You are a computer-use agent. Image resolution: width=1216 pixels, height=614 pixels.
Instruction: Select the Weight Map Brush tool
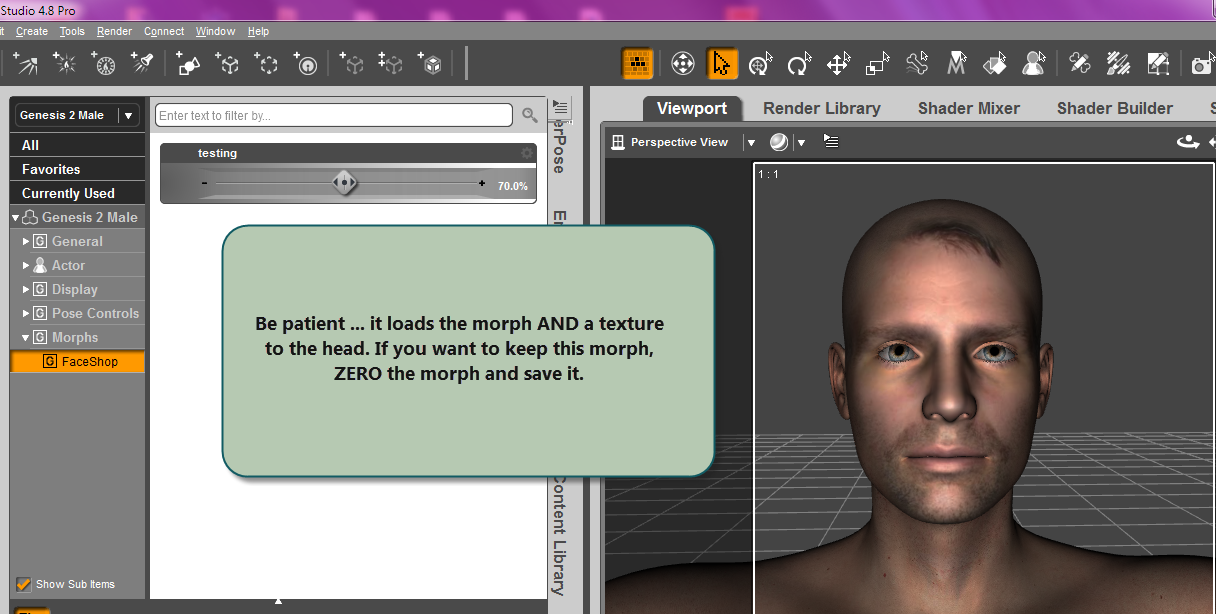tap(1119, 65)
